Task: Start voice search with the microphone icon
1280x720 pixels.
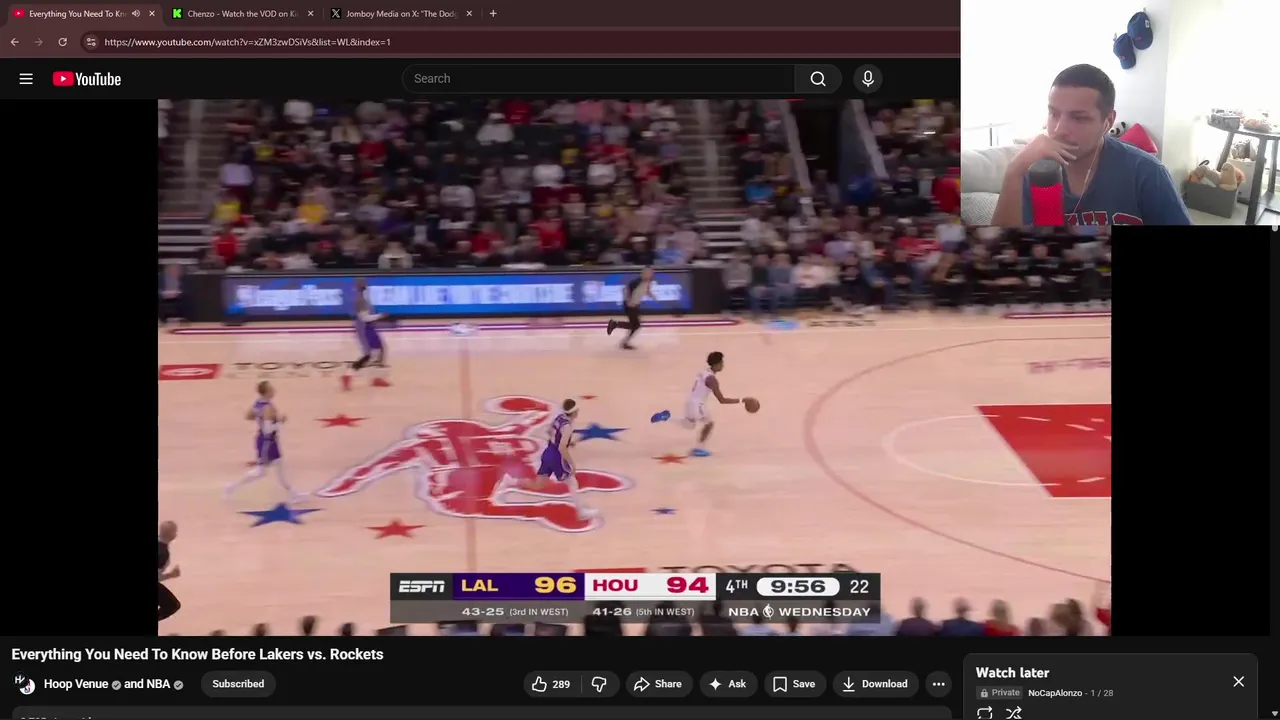Action: (868, 79)
